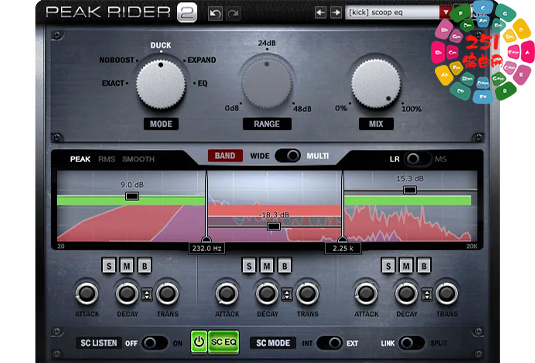Image resolution: width=535 pixels, height=363 pixels.
Task: Click the low band decay stepper arrows
Action: coord(147,294)
